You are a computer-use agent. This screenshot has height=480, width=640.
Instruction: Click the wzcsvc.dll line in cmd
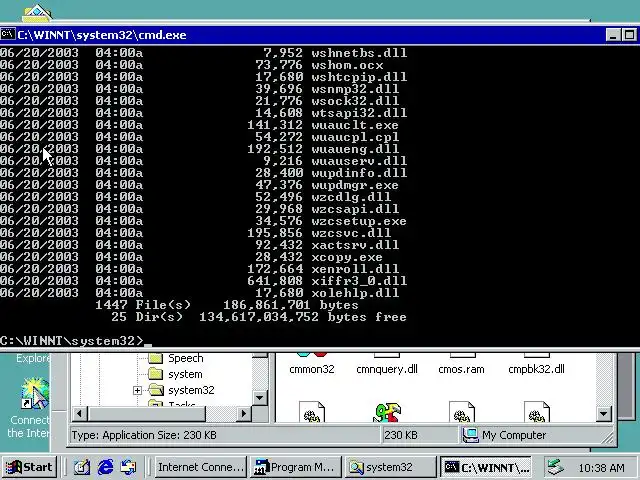tap(196, 233)
